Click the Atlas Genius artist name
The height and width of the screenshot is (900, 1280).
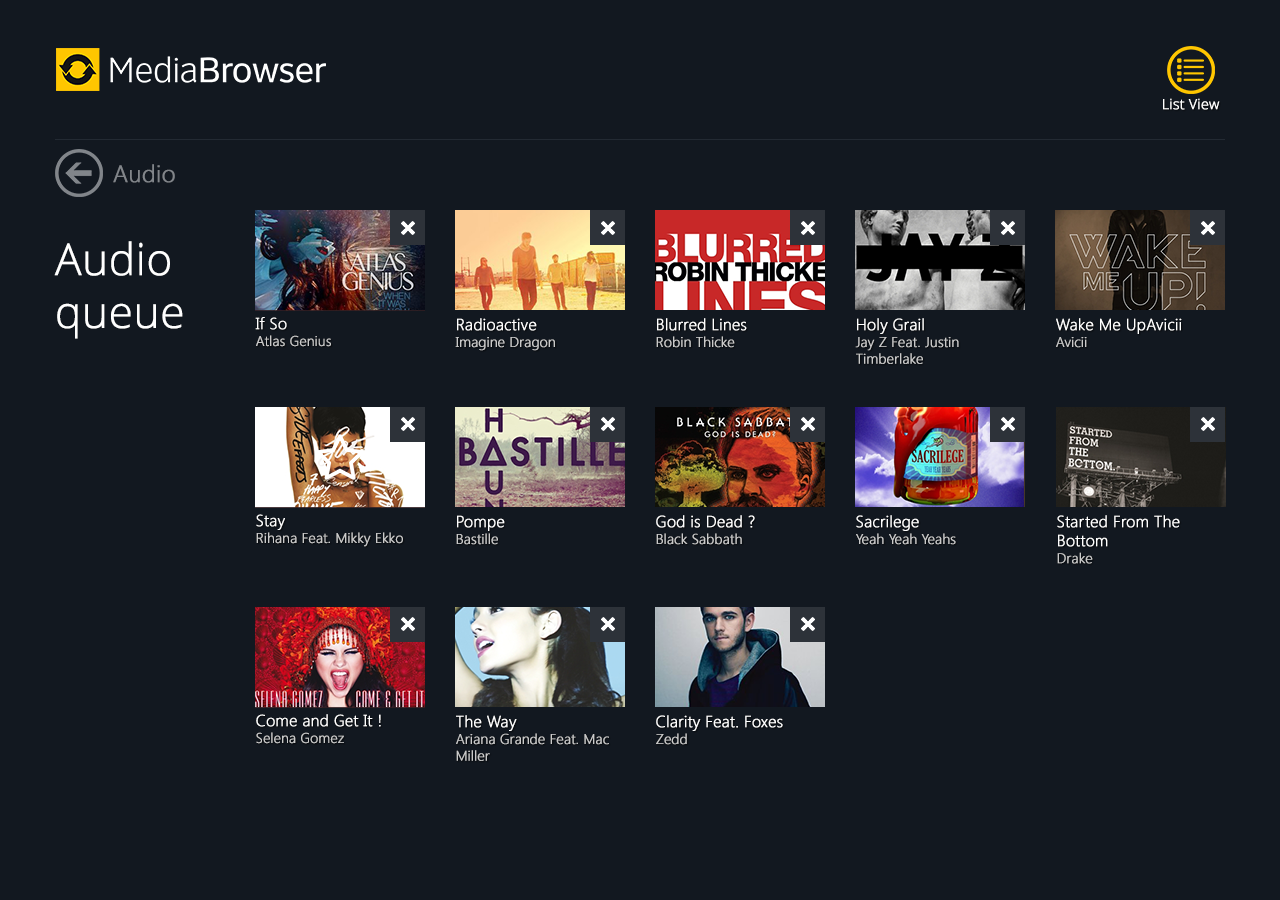[x=293, y=342]
